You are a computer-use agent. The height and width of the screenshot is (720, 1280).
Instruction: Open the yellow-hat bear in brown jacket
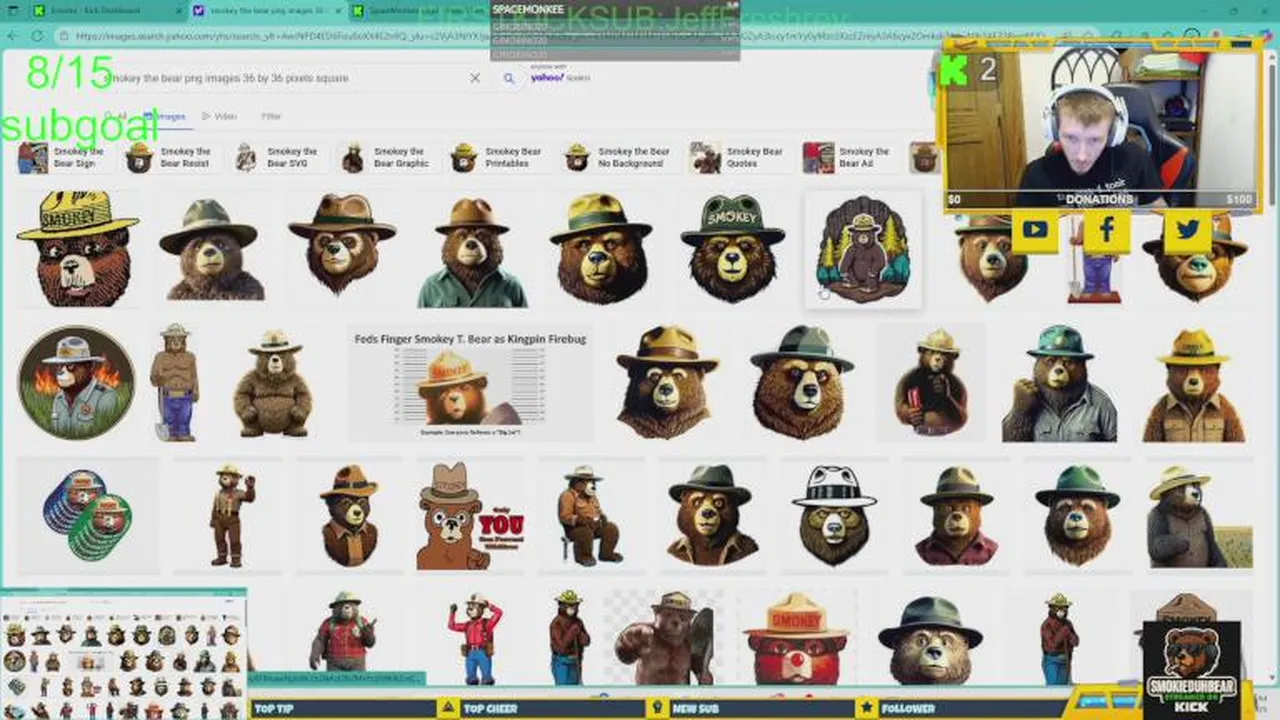[x=1194, y=385]
